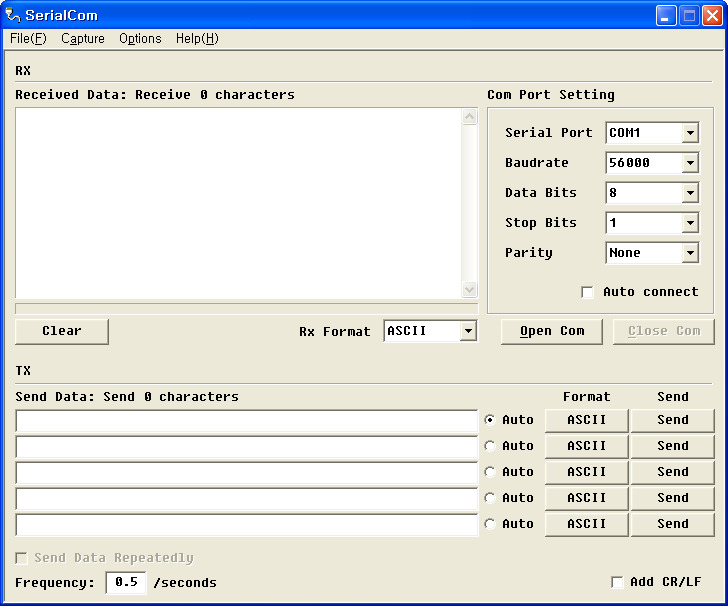Enable the Add CR/LF checkbox
728x606 pixels.
(617, 582)
